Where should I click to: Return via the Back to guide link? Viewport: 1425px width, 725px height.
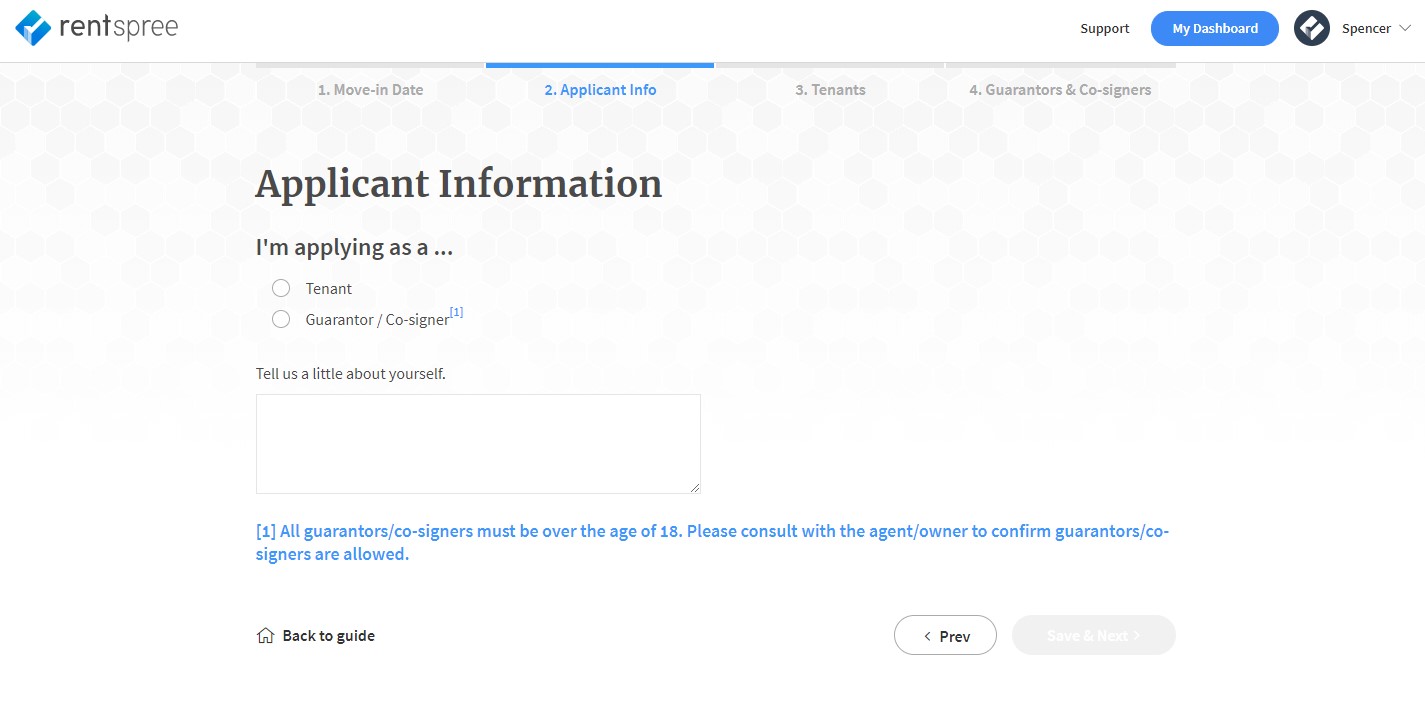[328, 636]
